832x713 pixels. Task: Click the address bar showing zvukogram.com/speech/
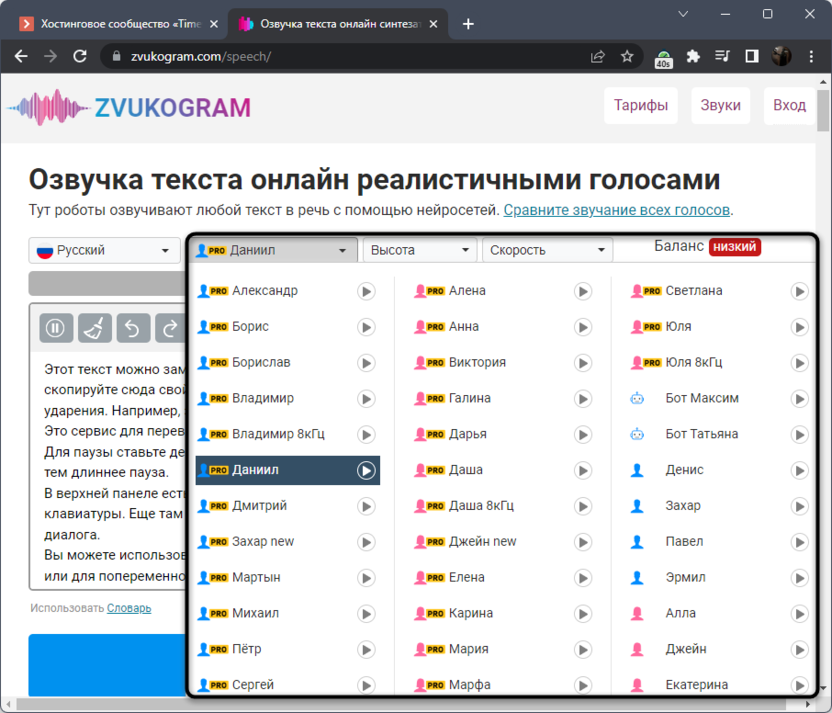pos(350,57)
